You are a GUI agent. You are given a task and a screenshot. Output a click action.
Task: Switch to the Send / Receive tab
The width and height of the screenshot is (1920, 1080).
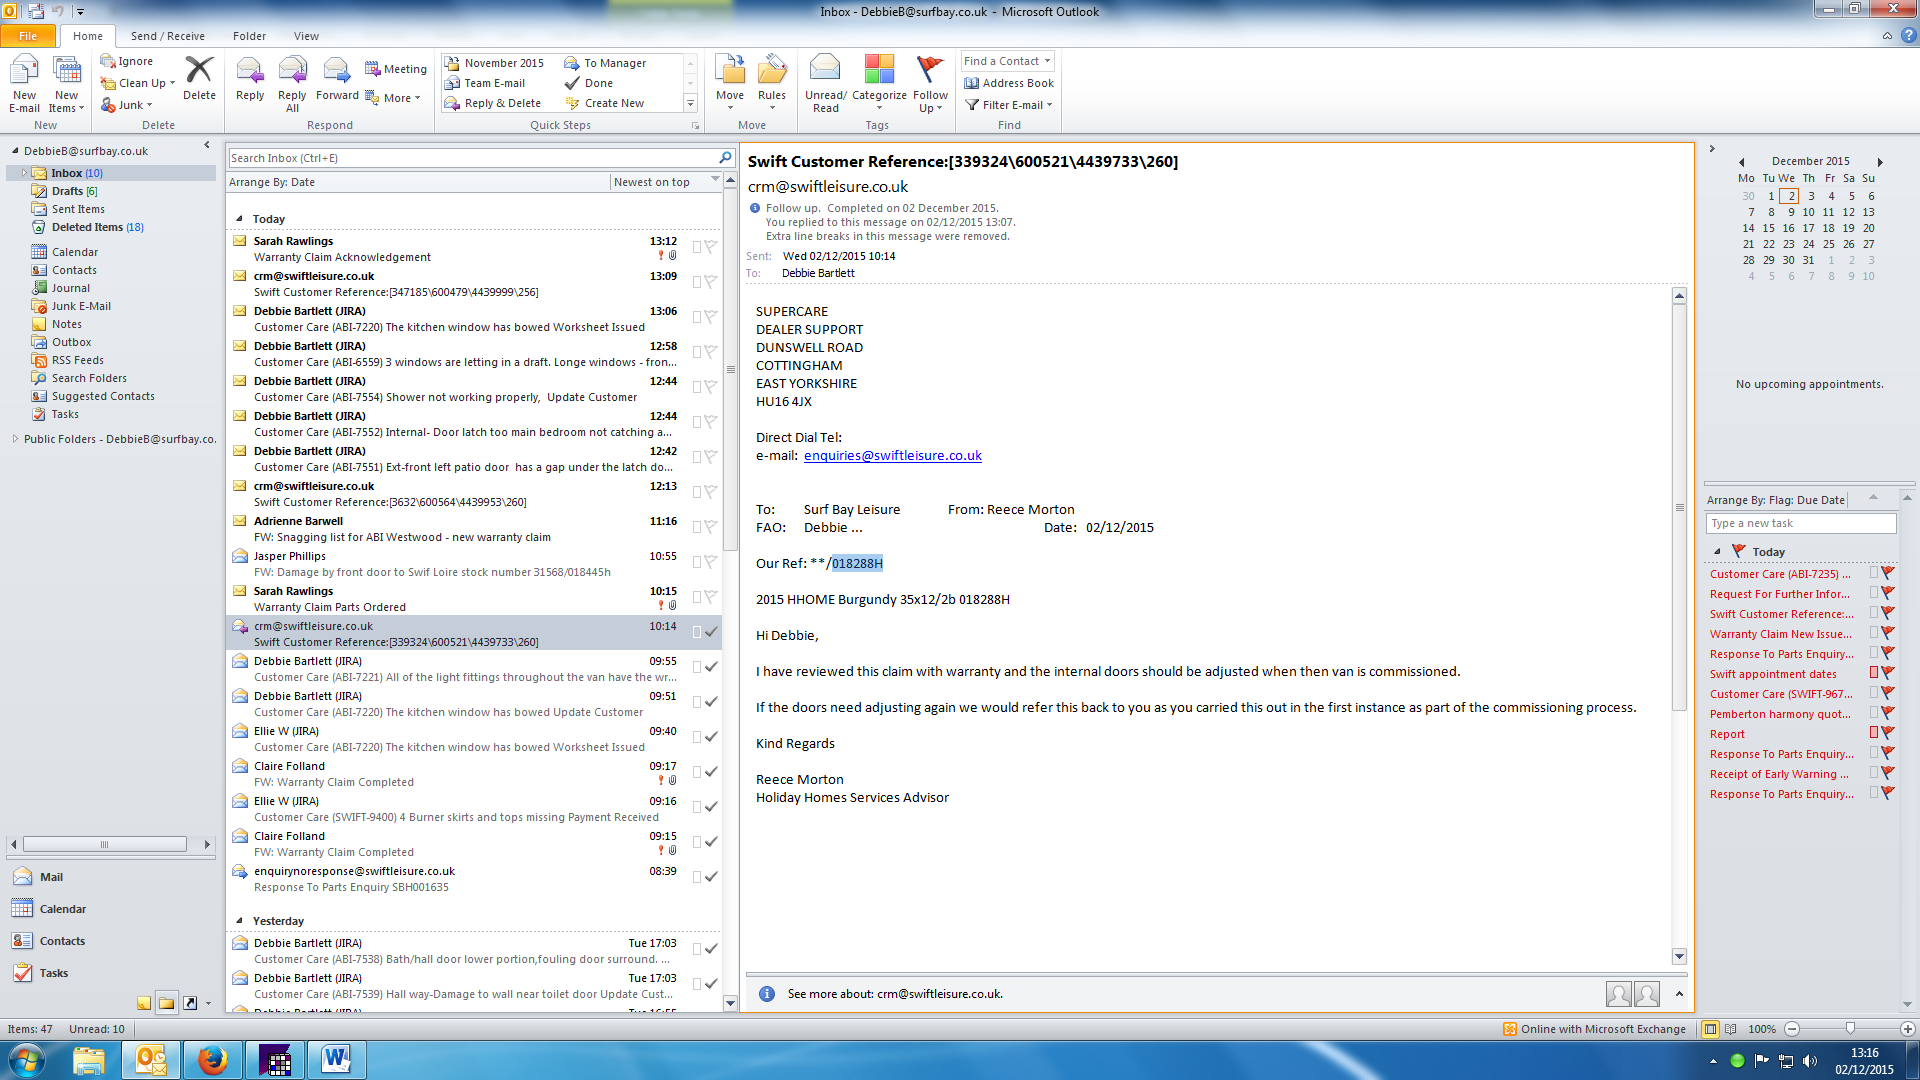click(x=167, y=36)
